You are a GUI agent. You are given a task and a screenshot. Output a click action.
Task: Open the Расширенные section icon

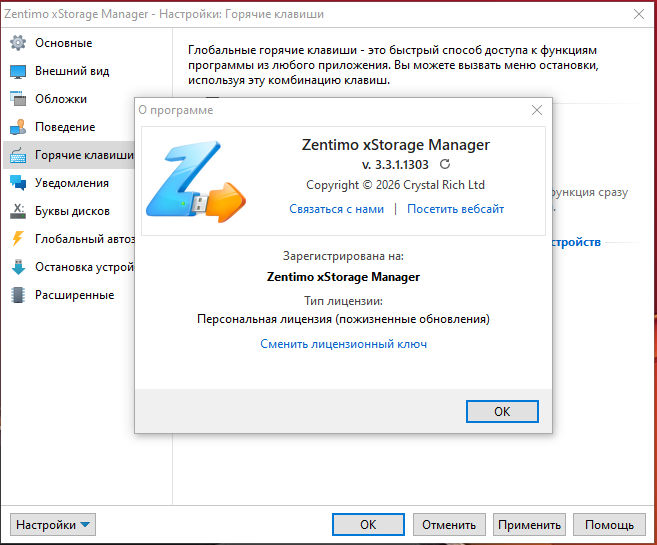point(18,295)
